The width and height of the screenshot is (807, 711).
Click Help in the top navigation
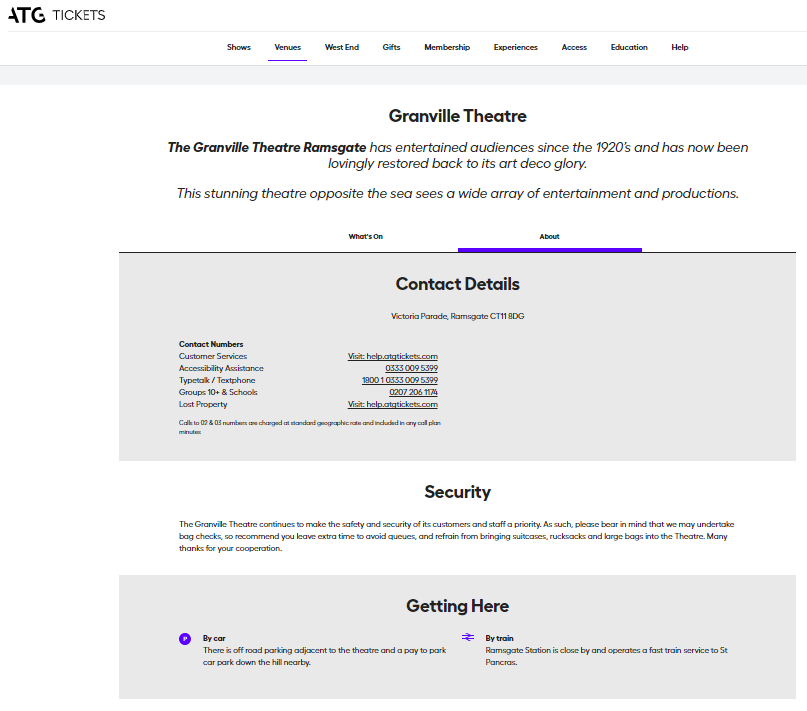click(679, 47)
